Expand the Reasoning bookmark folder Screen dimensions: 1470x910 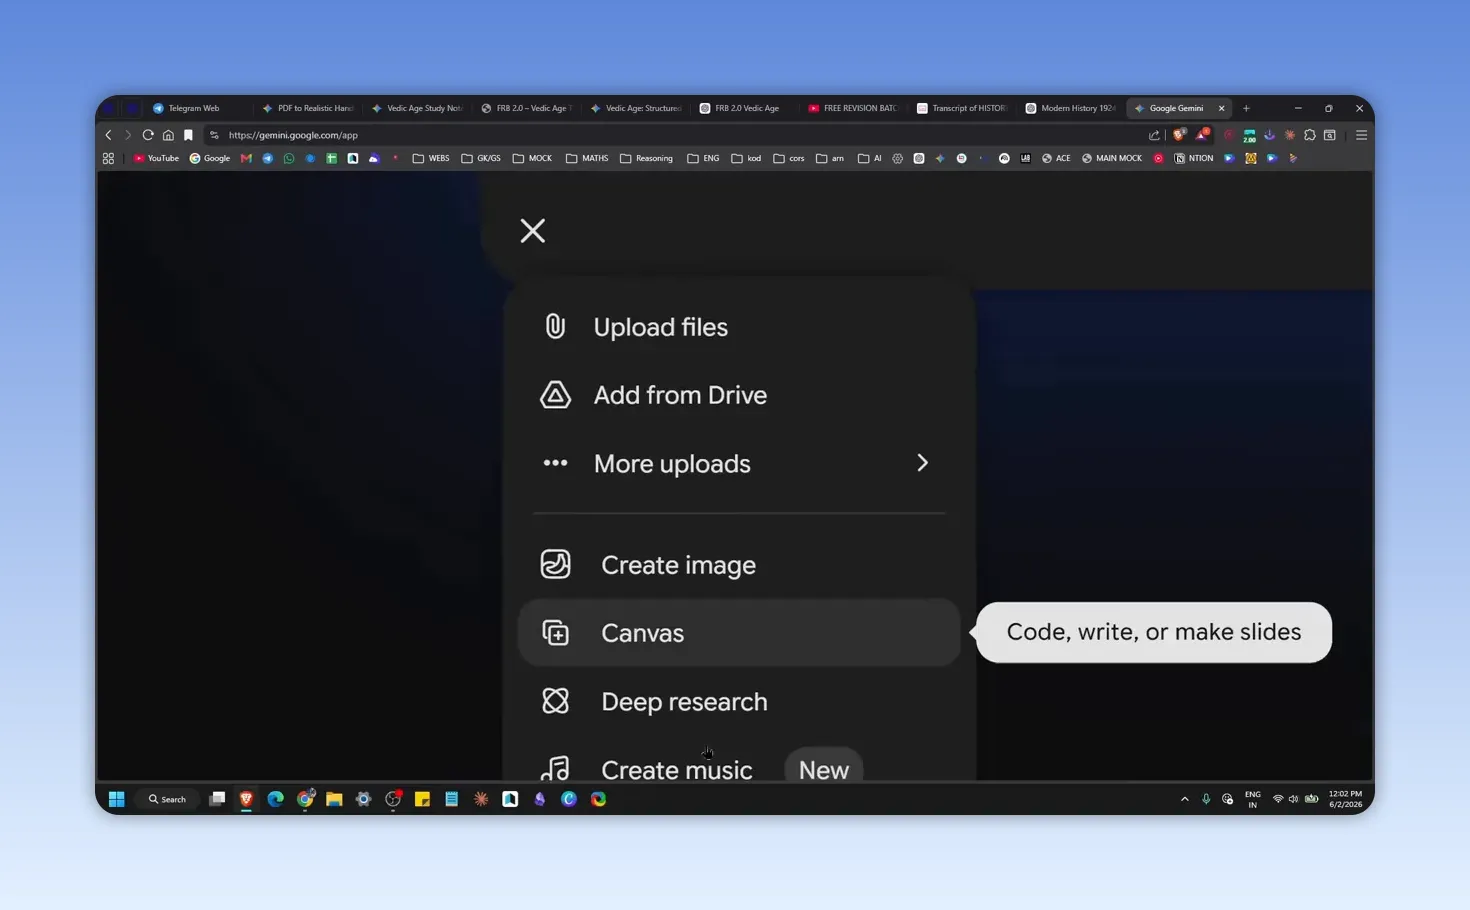click(x=646, y=158)
